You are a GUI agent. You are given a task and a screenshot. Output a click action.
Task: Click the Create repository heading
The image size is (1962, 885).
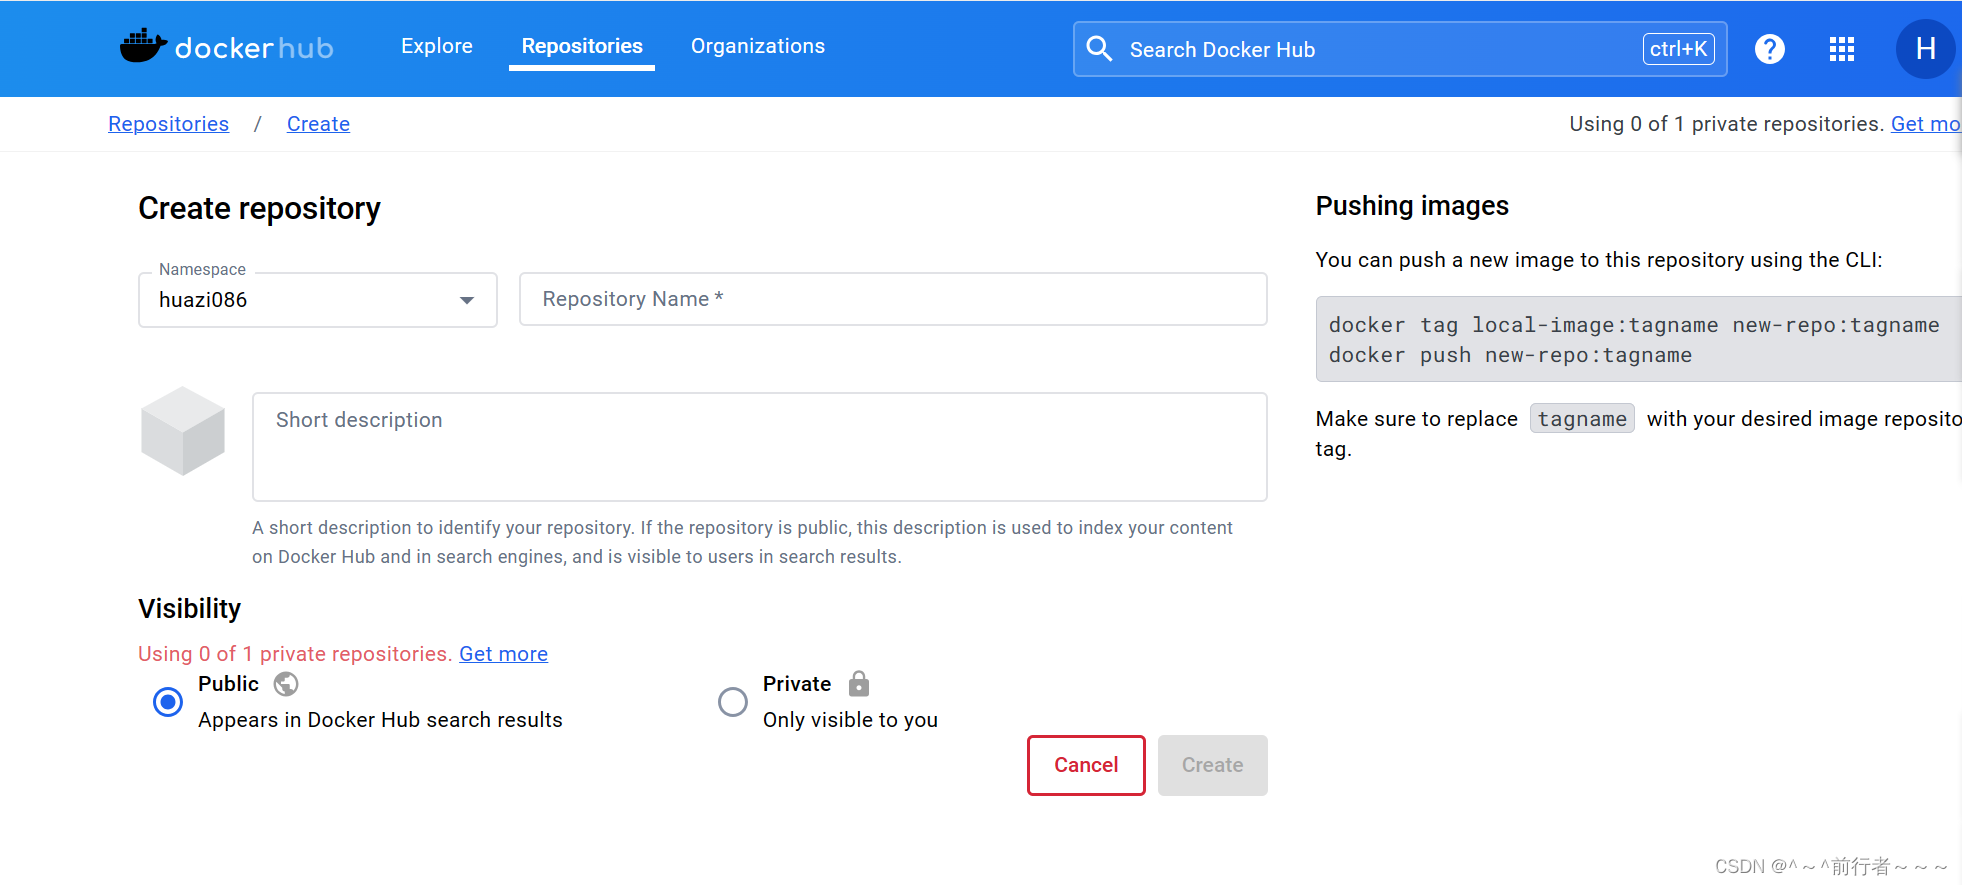pyautogui.click(x=259, y=208)
